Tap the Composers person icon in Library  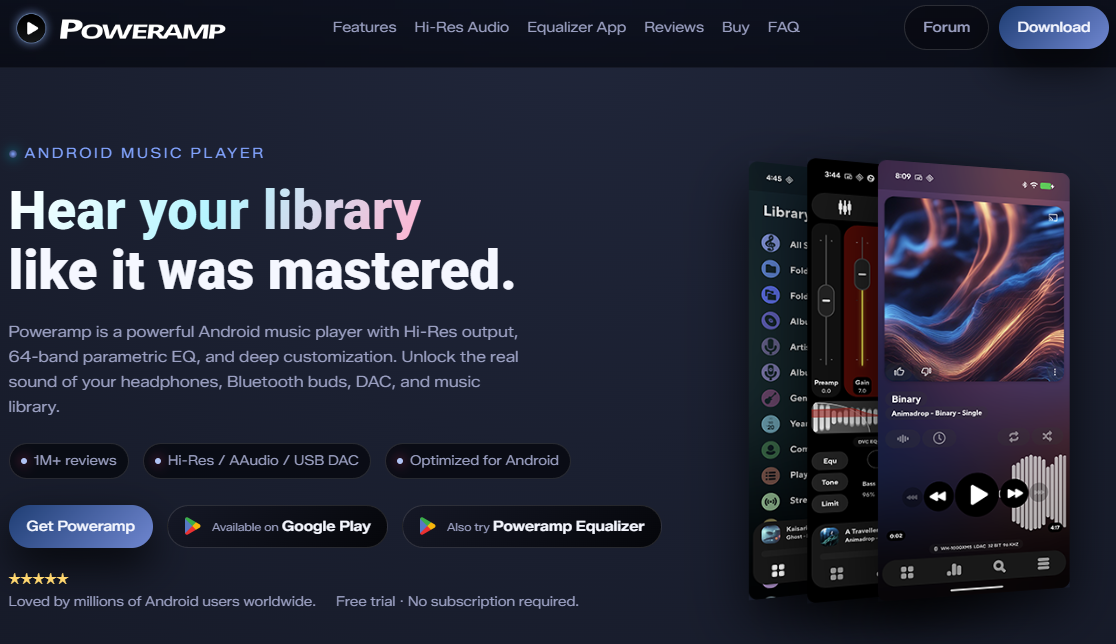pos(770,450)
